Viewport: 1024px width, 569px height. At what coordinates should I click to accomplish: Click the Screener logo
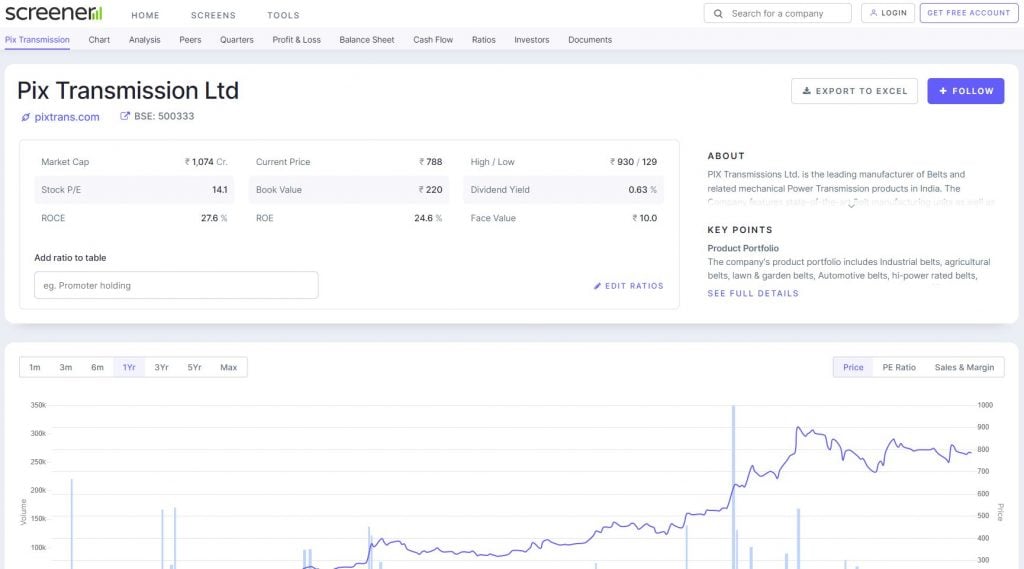pyautogui.click(x=54, y=13)
